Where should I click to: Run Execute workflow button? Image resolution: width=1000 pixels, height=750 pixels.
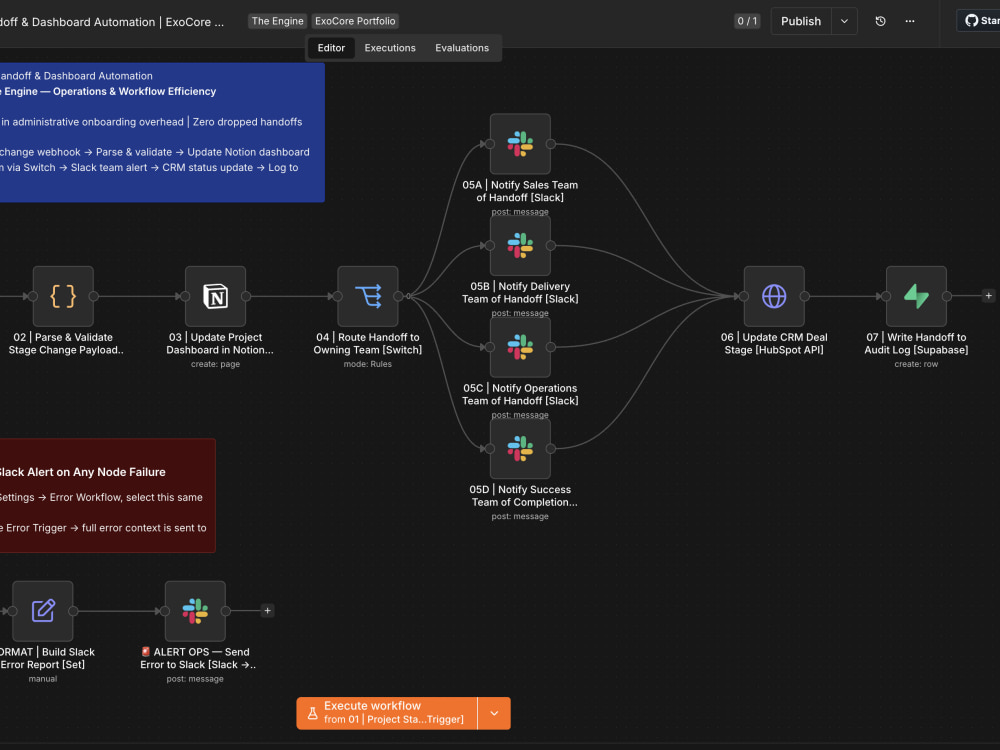387,713
